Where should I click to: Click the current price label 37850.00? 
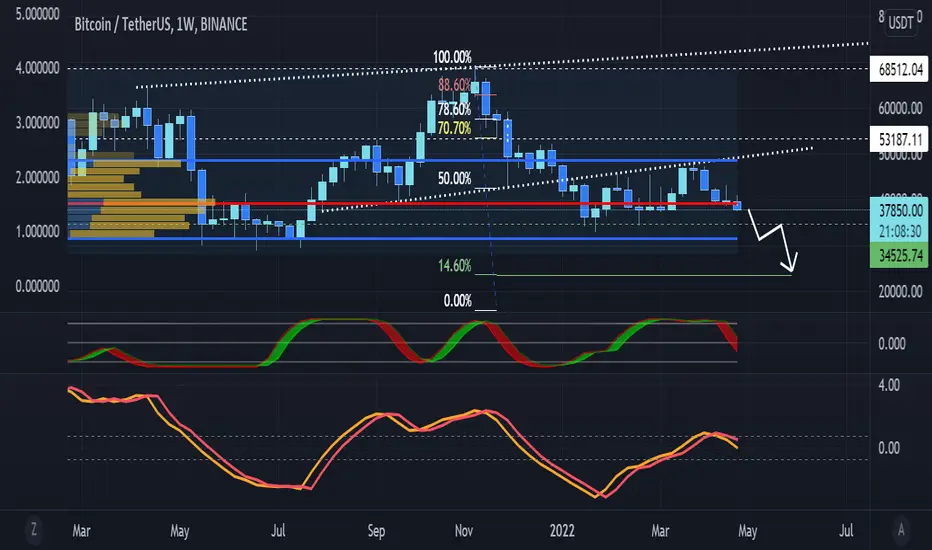coord(900,210)
